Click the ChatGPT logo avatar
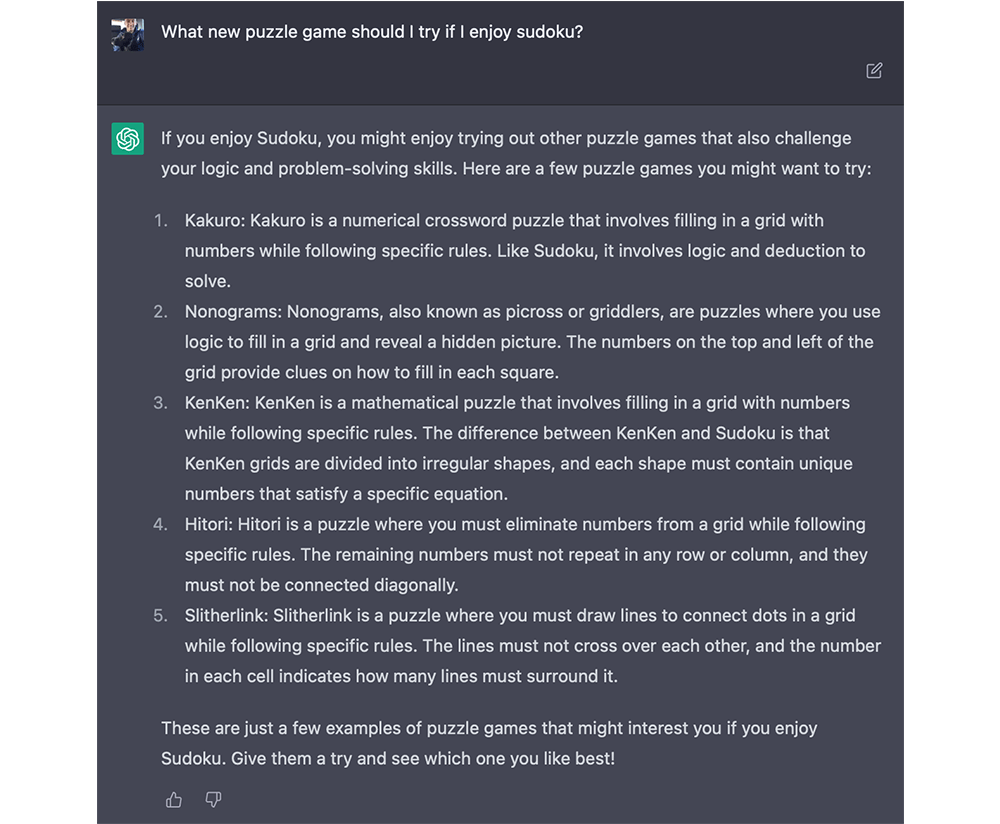This screenshot has height=824, width=1000. (128, 139)
